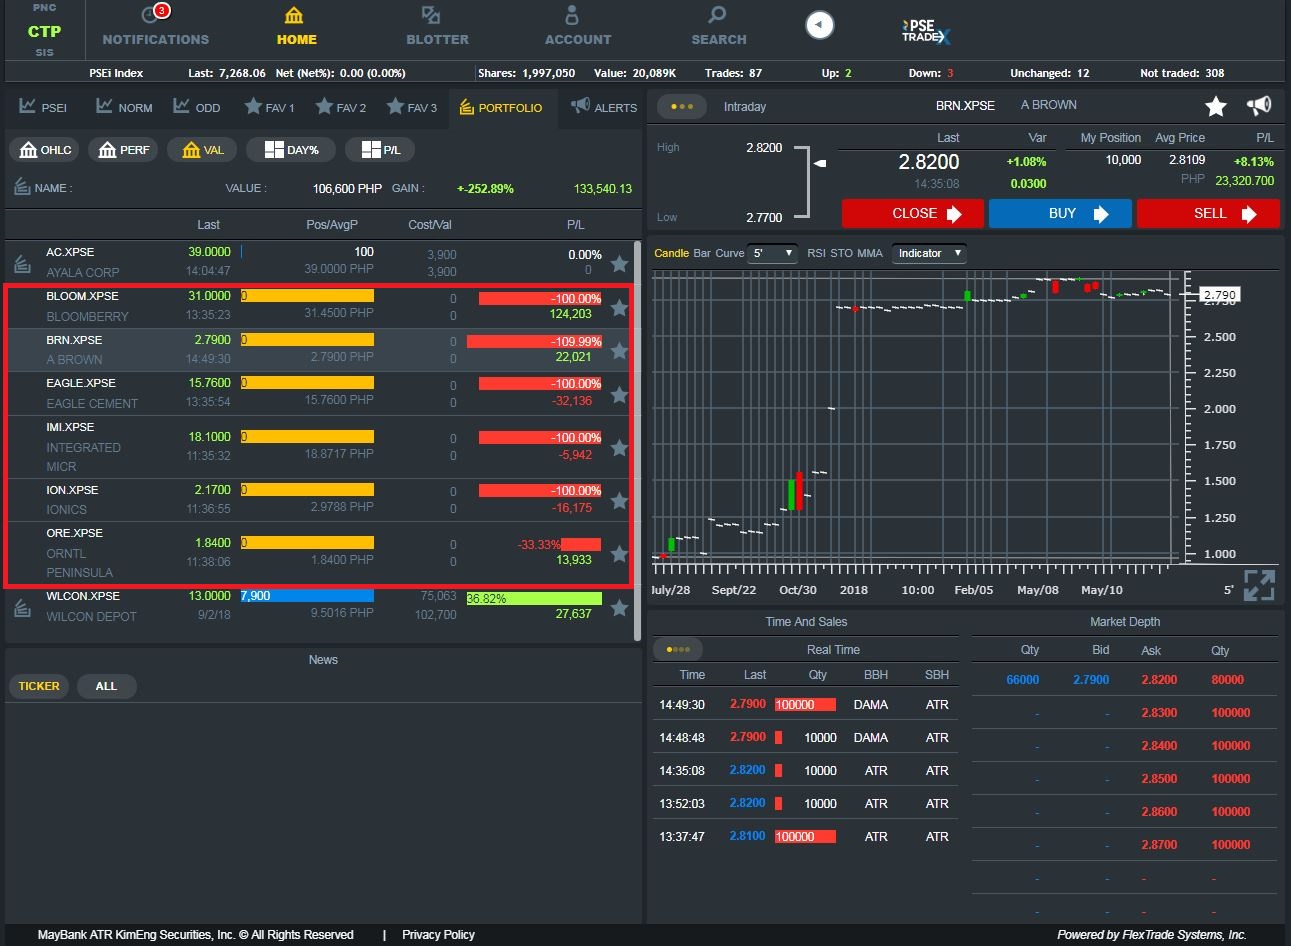The image size is (1291, 946).
Task: Switch to the FAV 1 tab
Action: [269, 107]
